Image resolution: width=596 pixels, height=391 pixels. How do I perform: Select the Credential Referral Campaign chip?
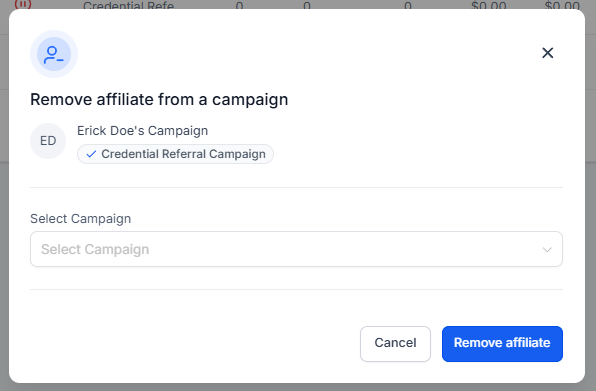click(x=175, y=154)
